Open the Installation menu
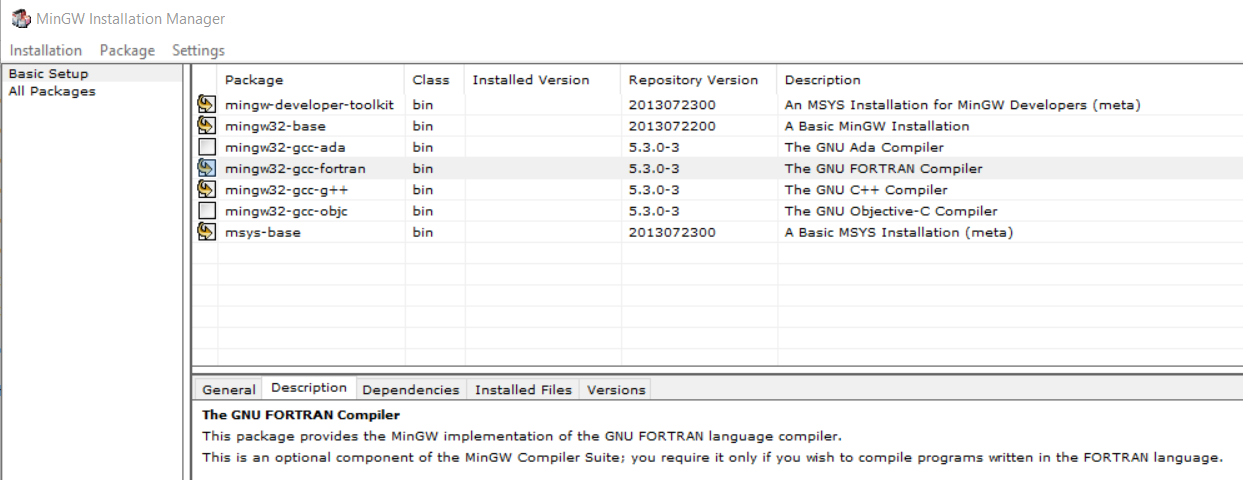This screenshot has width=1243, height=480. click(x=46, y=50)
